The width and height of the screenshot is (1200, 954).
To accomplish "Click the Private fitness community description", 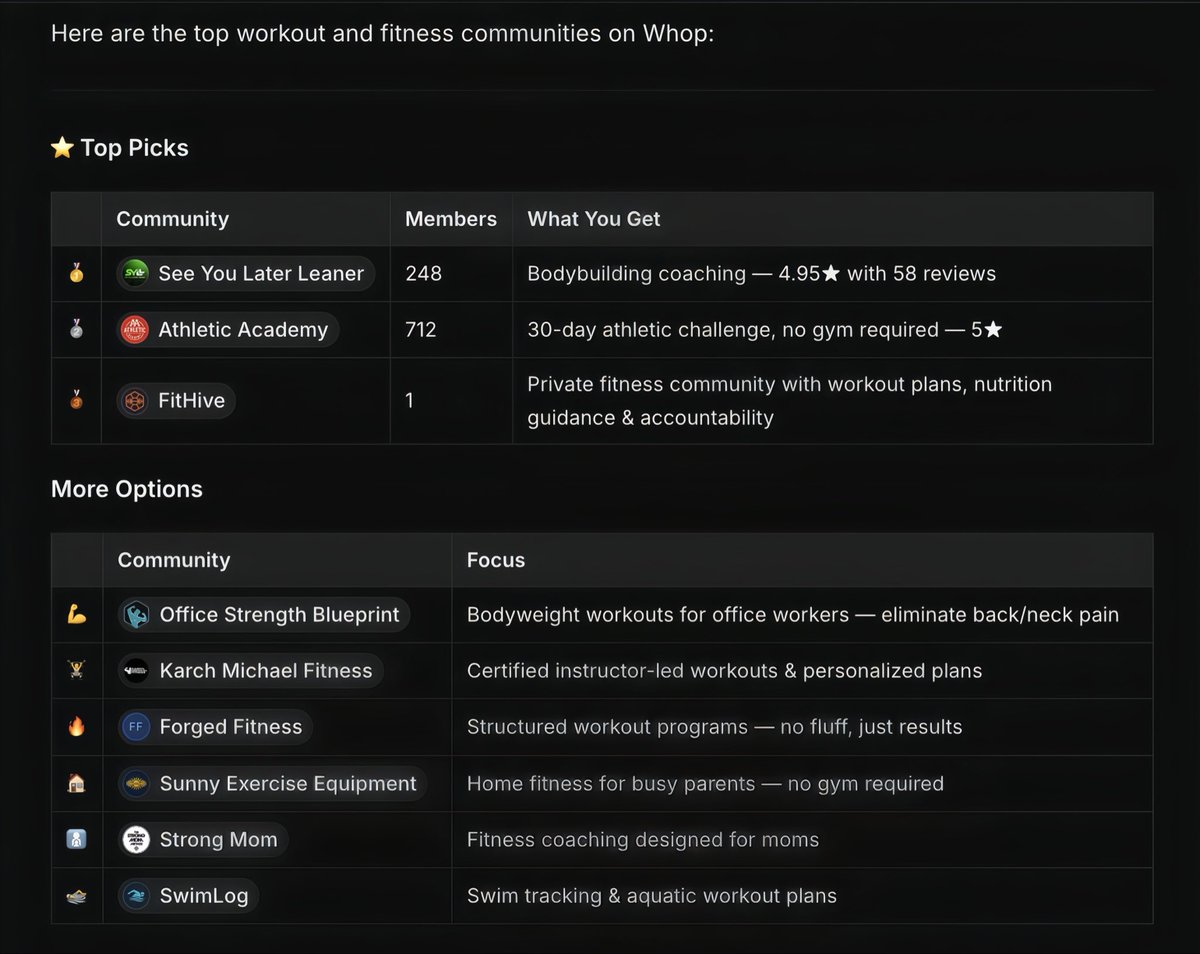I will point(790,401).
